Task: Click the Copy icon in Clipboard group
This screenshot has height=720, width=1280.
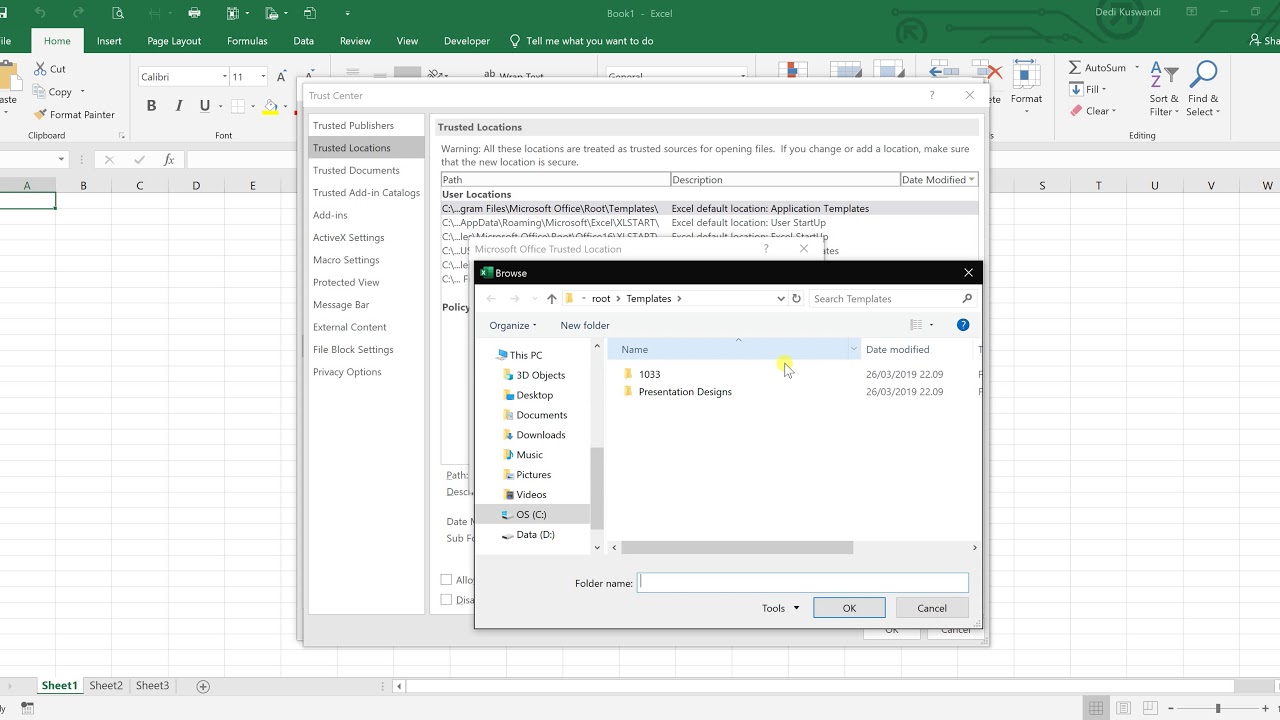Action: click(x=40, y=92)
